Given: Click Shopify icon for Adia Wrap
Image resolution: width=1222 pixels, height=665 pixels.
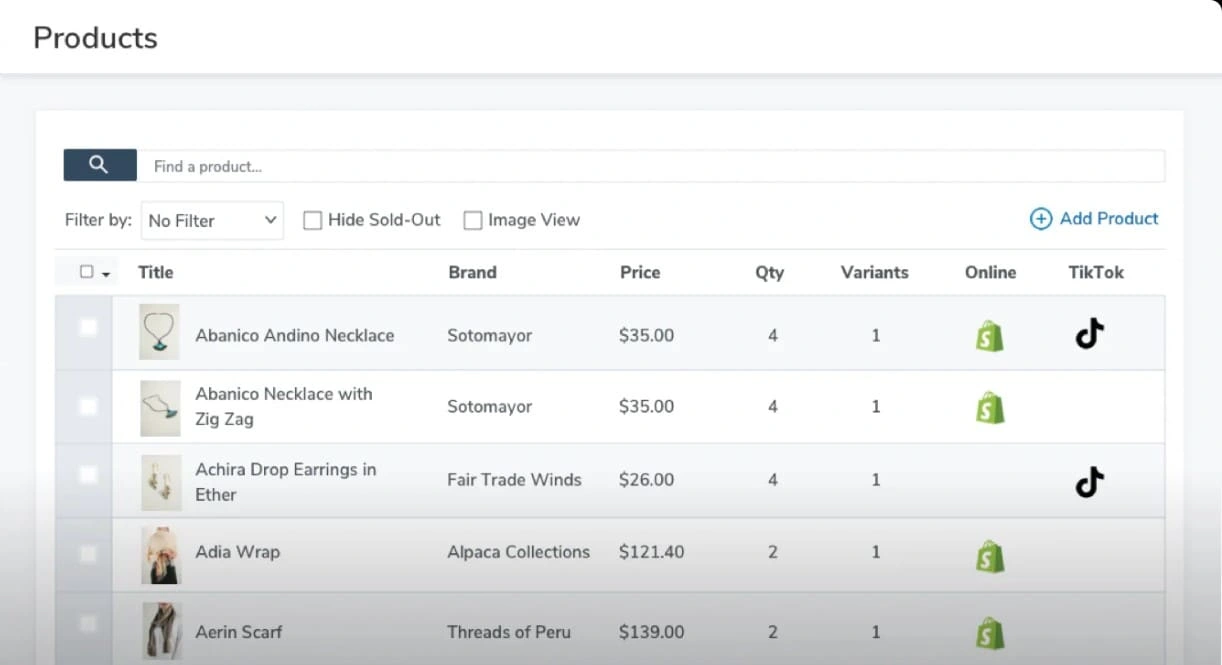Looking at the screenshot, I should (990, 556).
